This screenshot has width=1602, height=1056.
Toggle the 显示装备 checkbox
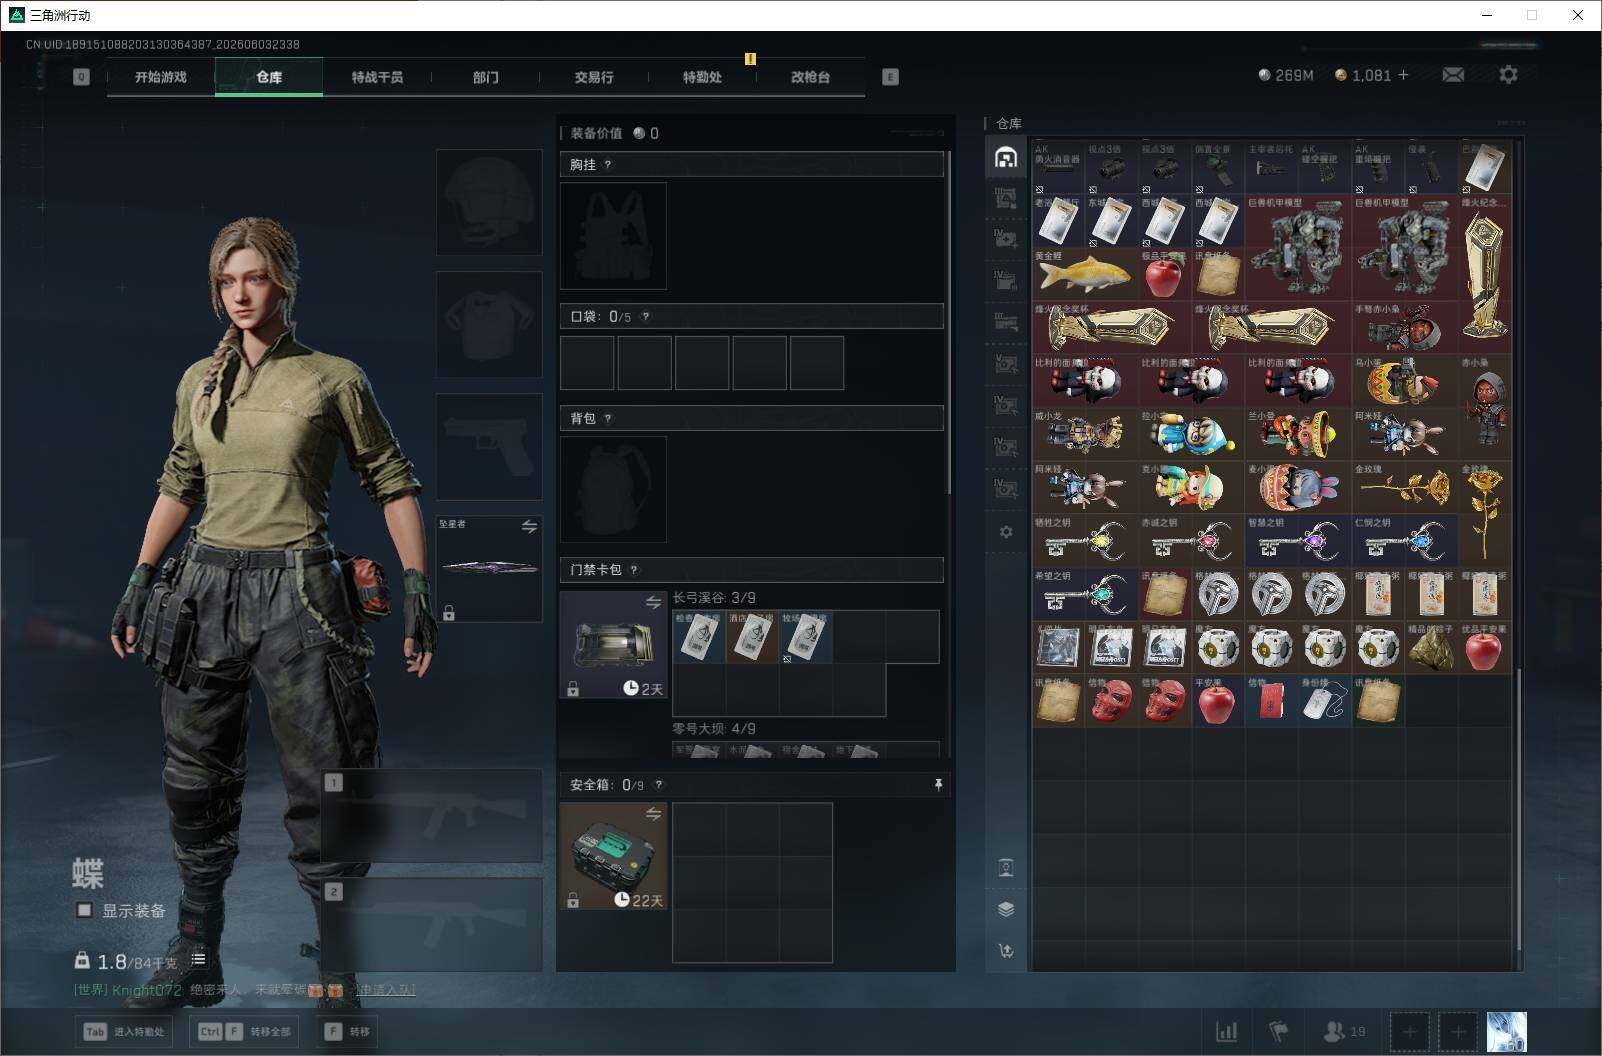(85, 911)
